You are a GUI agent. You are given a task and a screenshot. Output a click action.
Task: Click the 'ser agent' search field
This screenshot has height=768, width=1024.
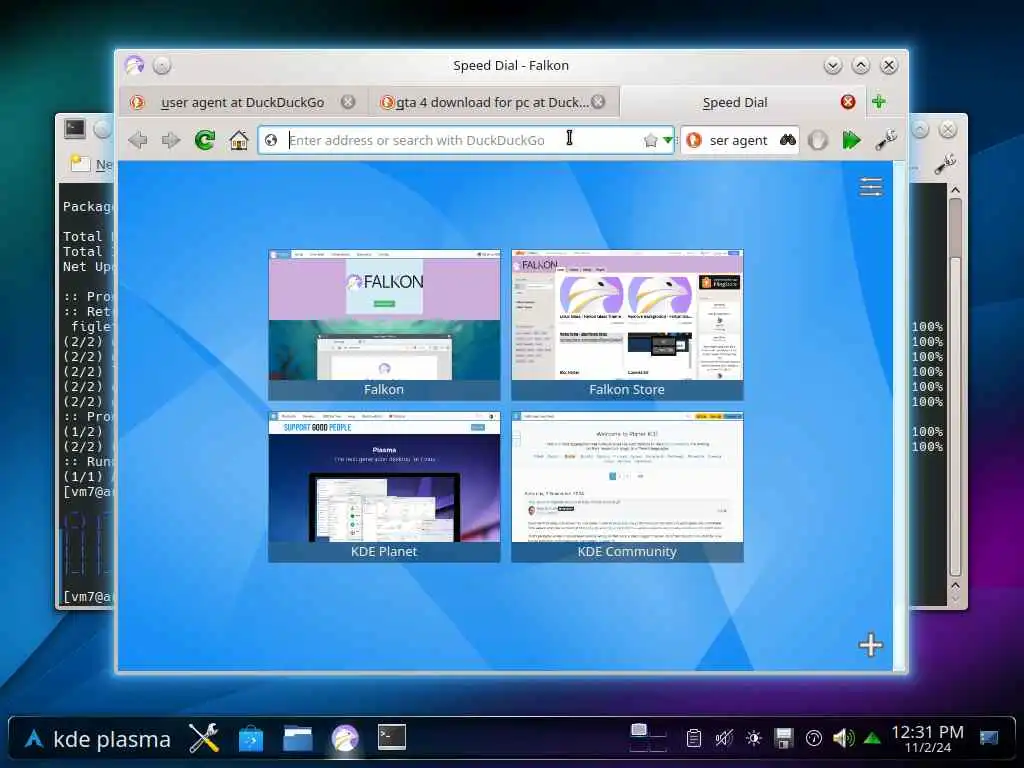[739, 140]
